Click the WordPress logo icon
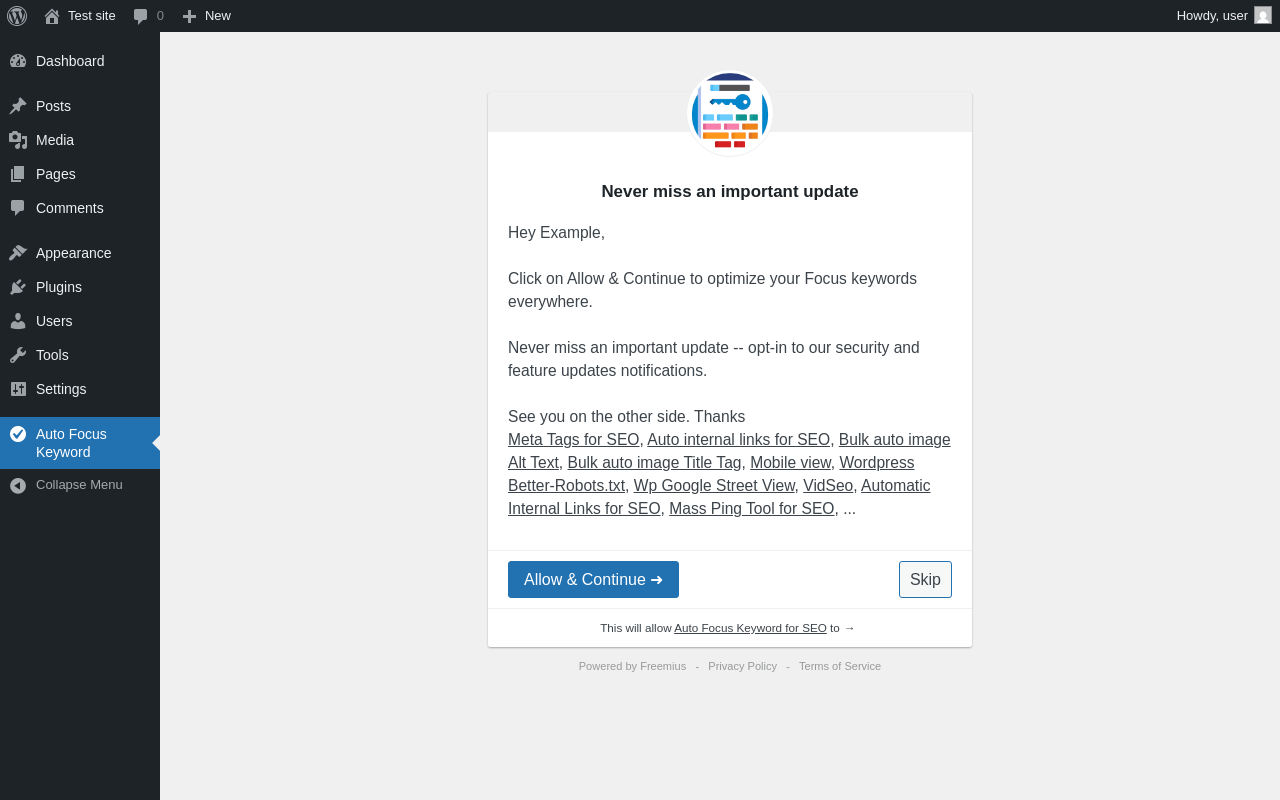 coord(17,16)
